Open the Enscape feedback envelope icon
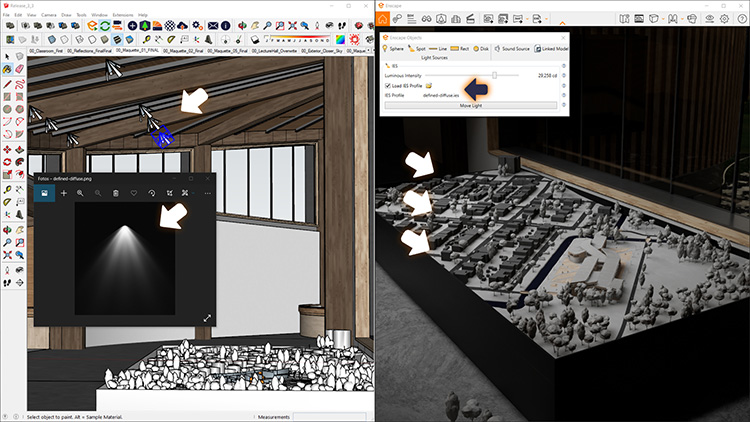 (213, 25)
